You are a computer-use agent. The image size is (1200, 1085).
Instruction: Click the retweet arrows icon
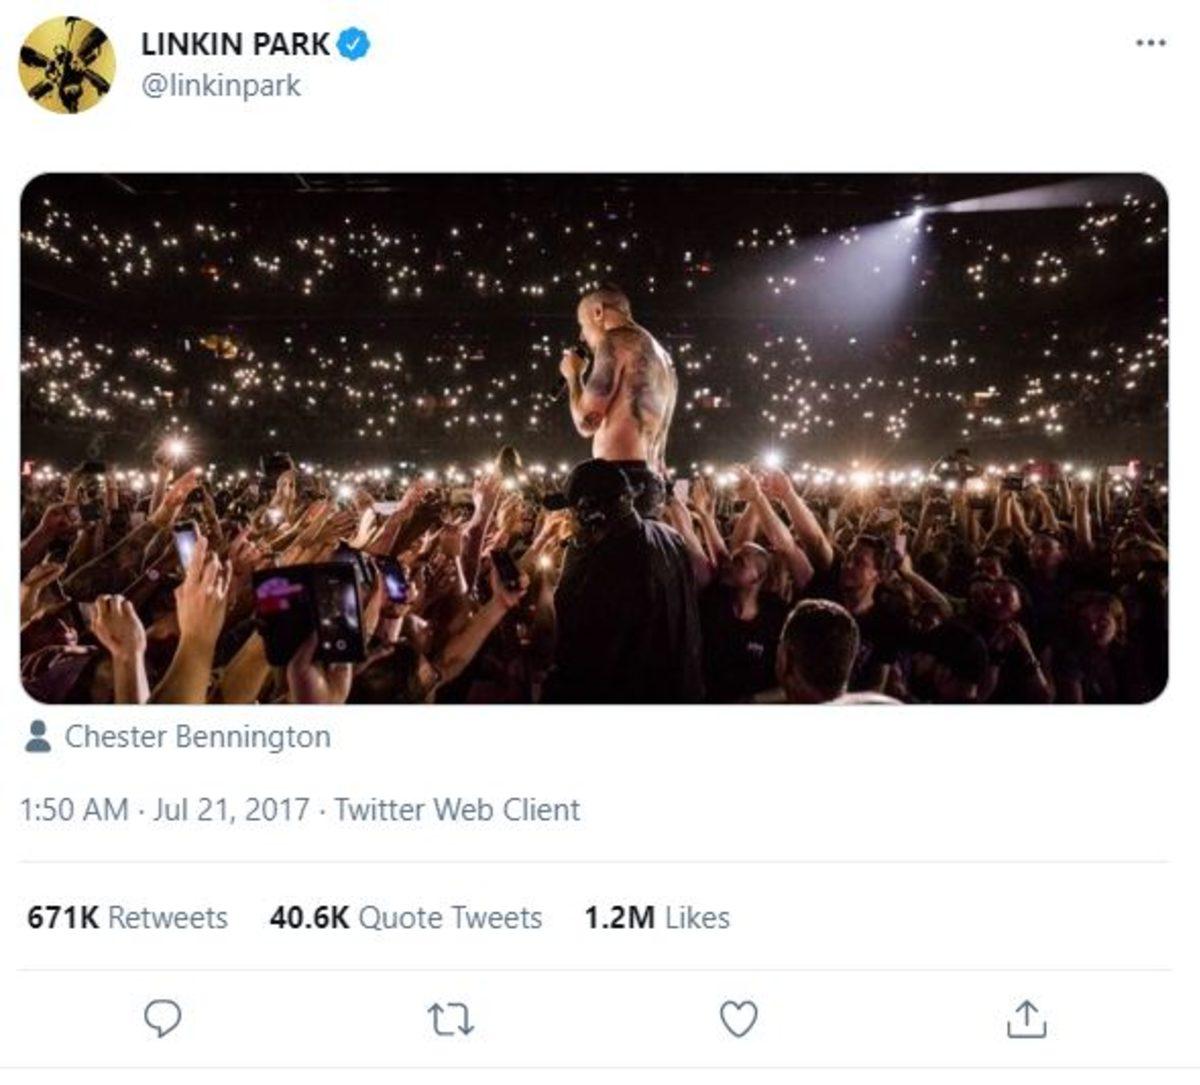coord(450,1019)
